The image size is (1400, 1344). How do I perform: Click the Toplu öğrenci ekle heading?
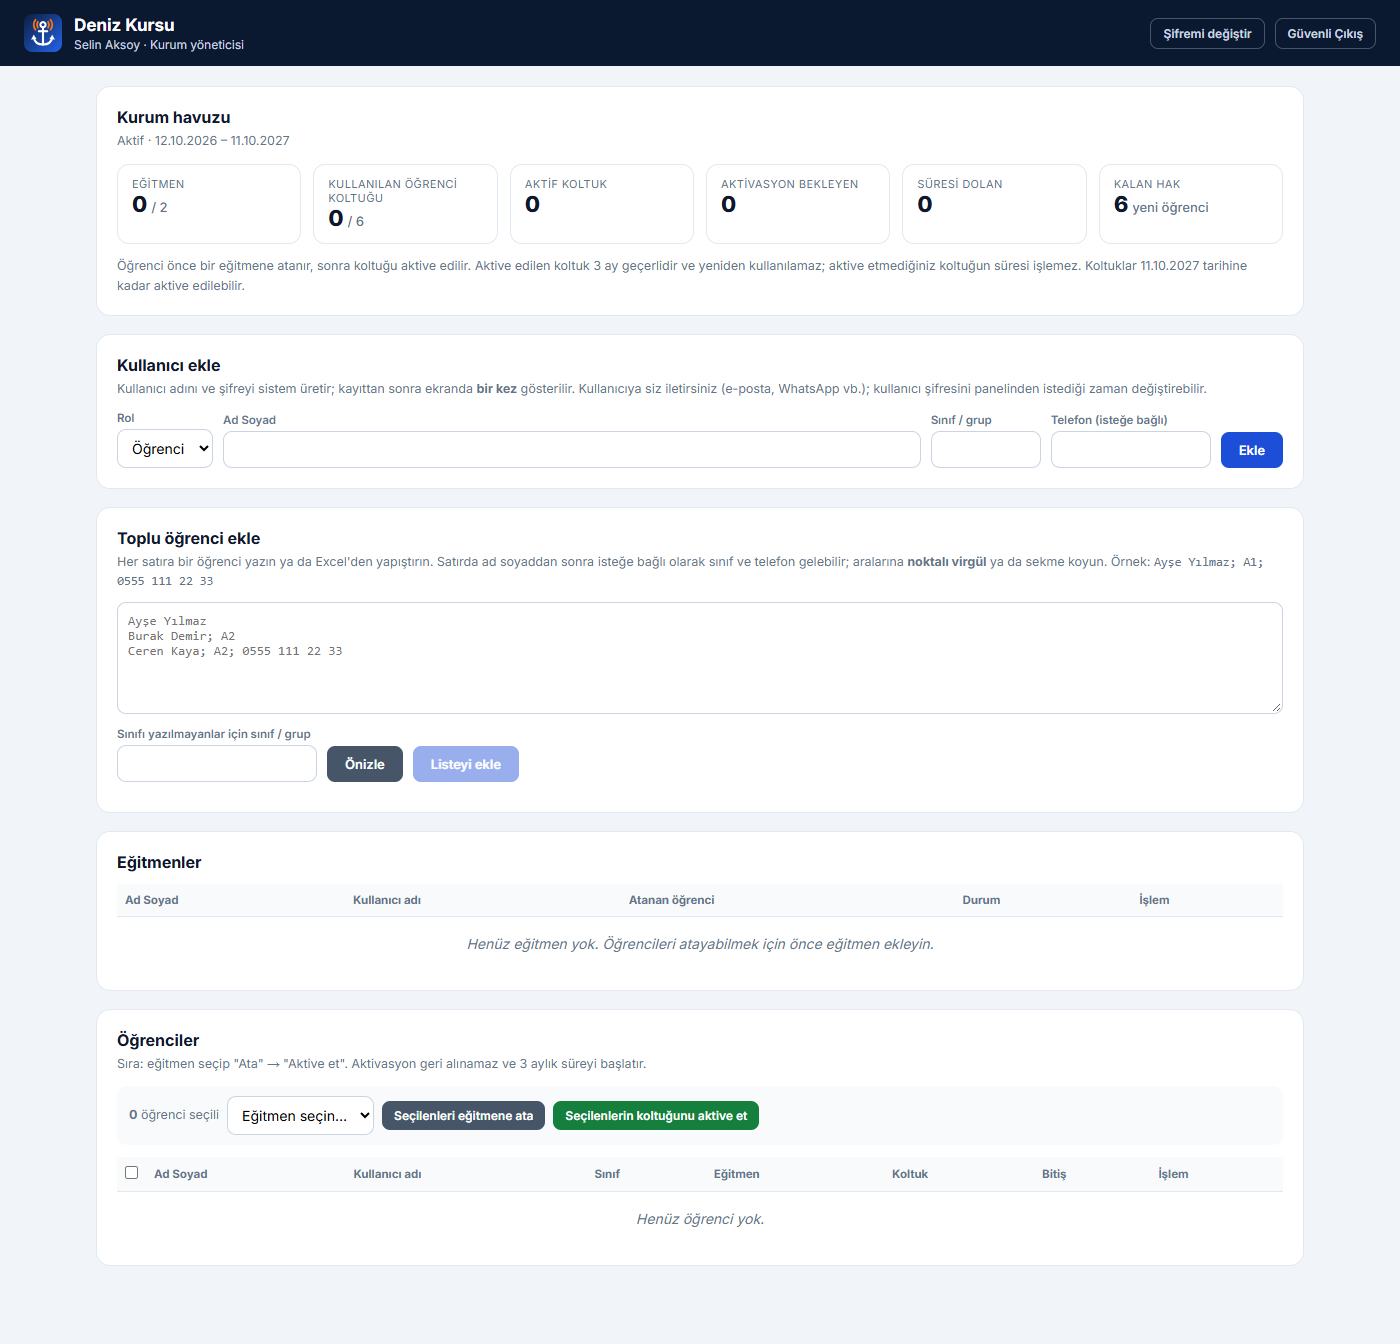[x=189, y=538]
